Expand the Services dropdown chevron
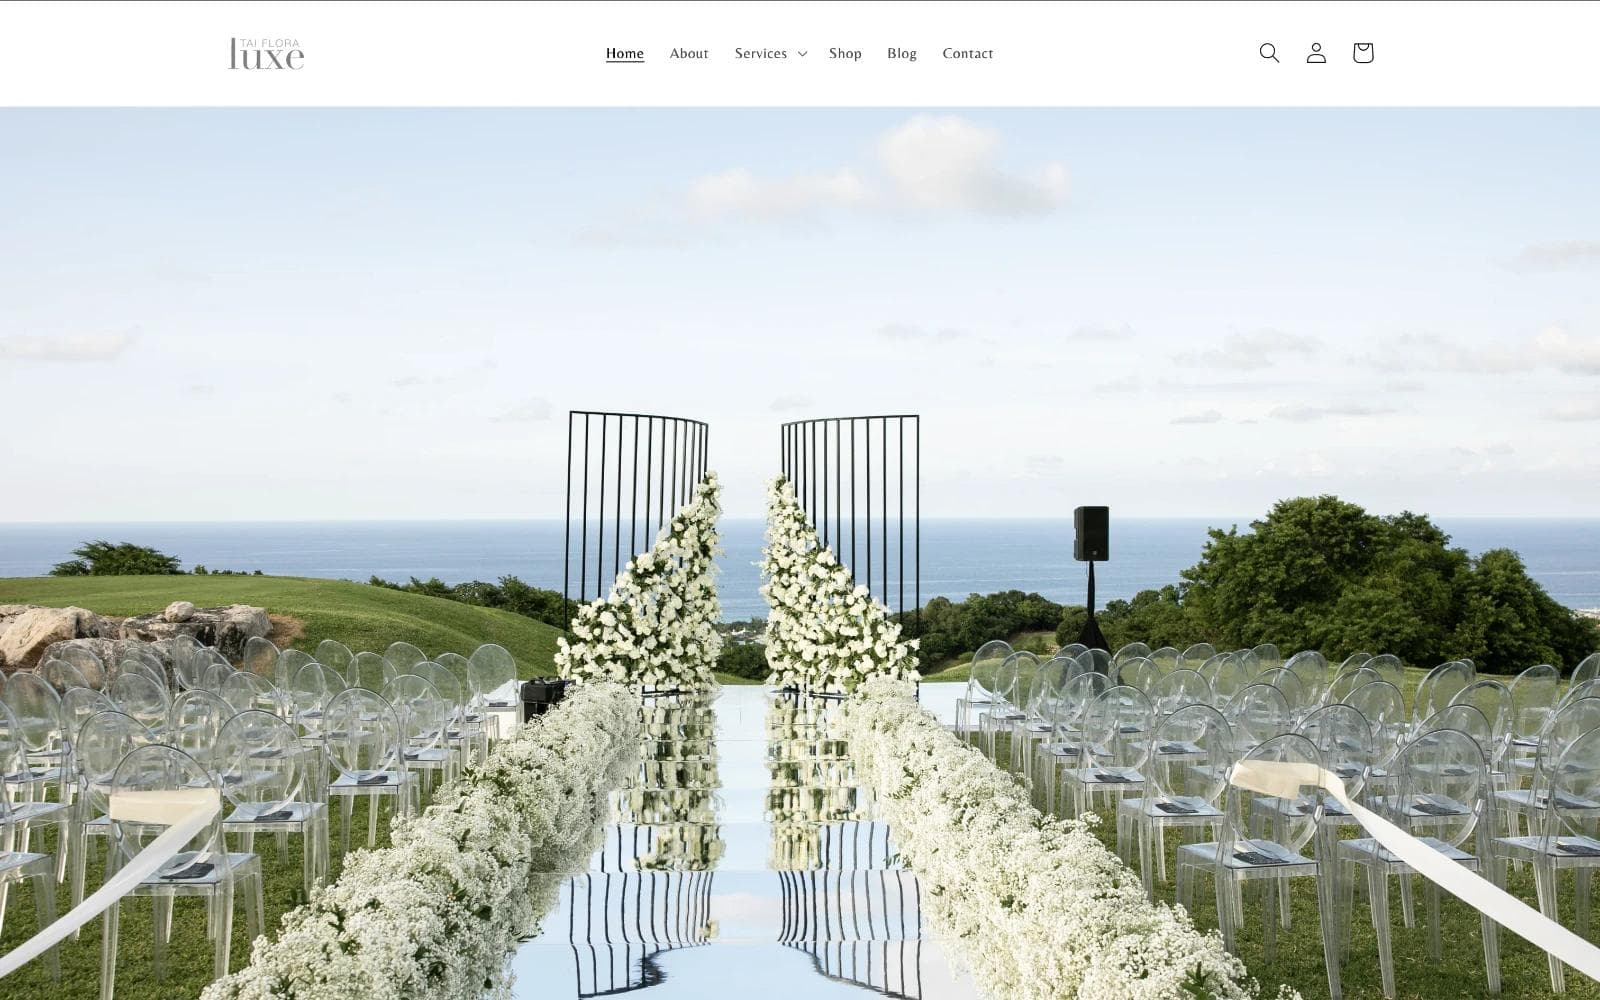 (x=802, y=54)
